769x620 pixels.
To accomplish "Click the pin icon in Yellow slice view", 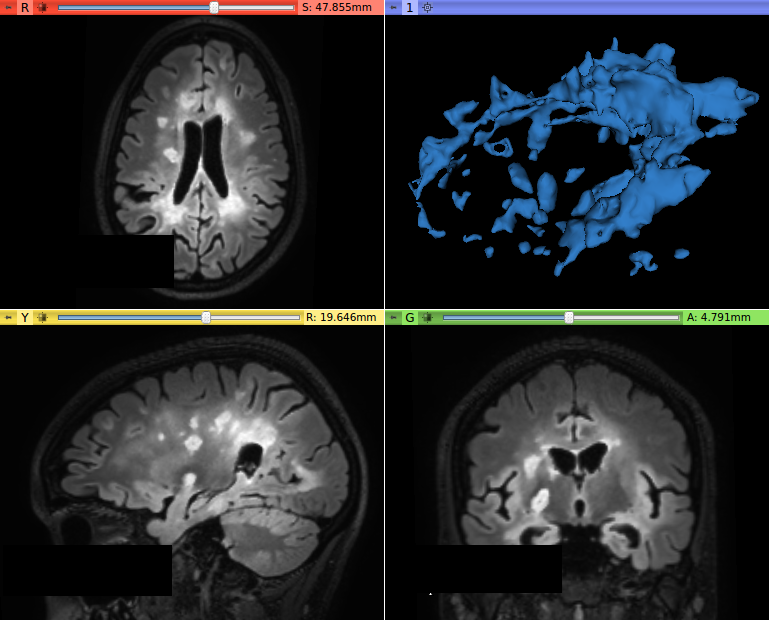I will click(x=9, y=317).
